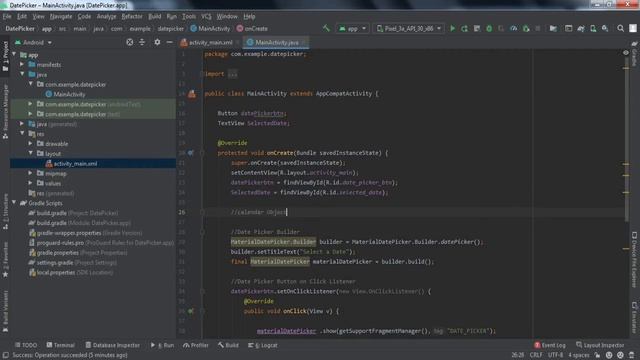This screenshot has width=640, height=360.
Task: Click the tool window quick-access icon in the status bar
Action: click(5, 355)
